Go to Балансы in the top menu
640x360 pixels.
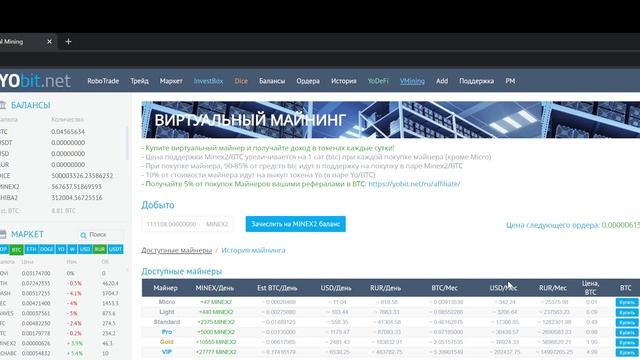click(272, 81)
